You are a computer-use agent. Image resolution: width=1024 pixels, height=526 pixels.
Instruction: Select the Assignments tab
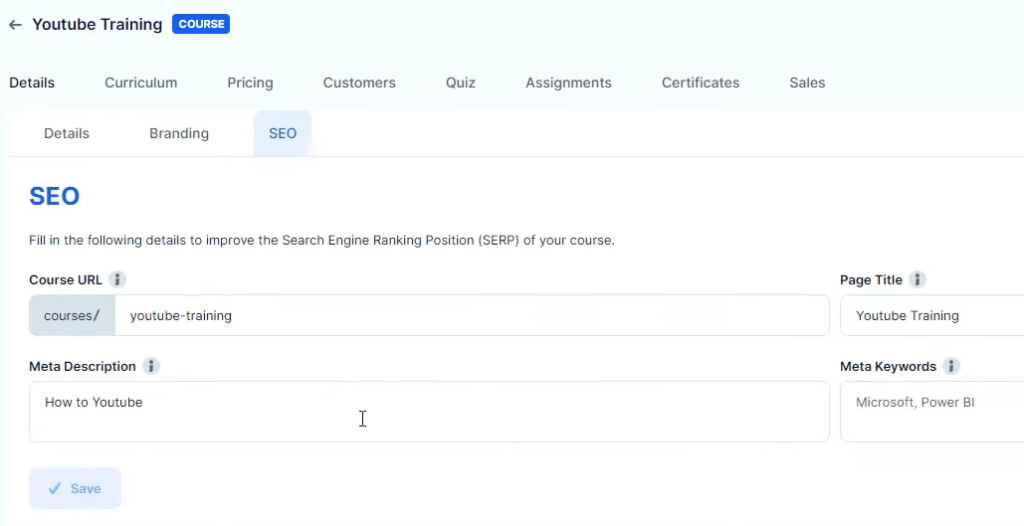568,83
